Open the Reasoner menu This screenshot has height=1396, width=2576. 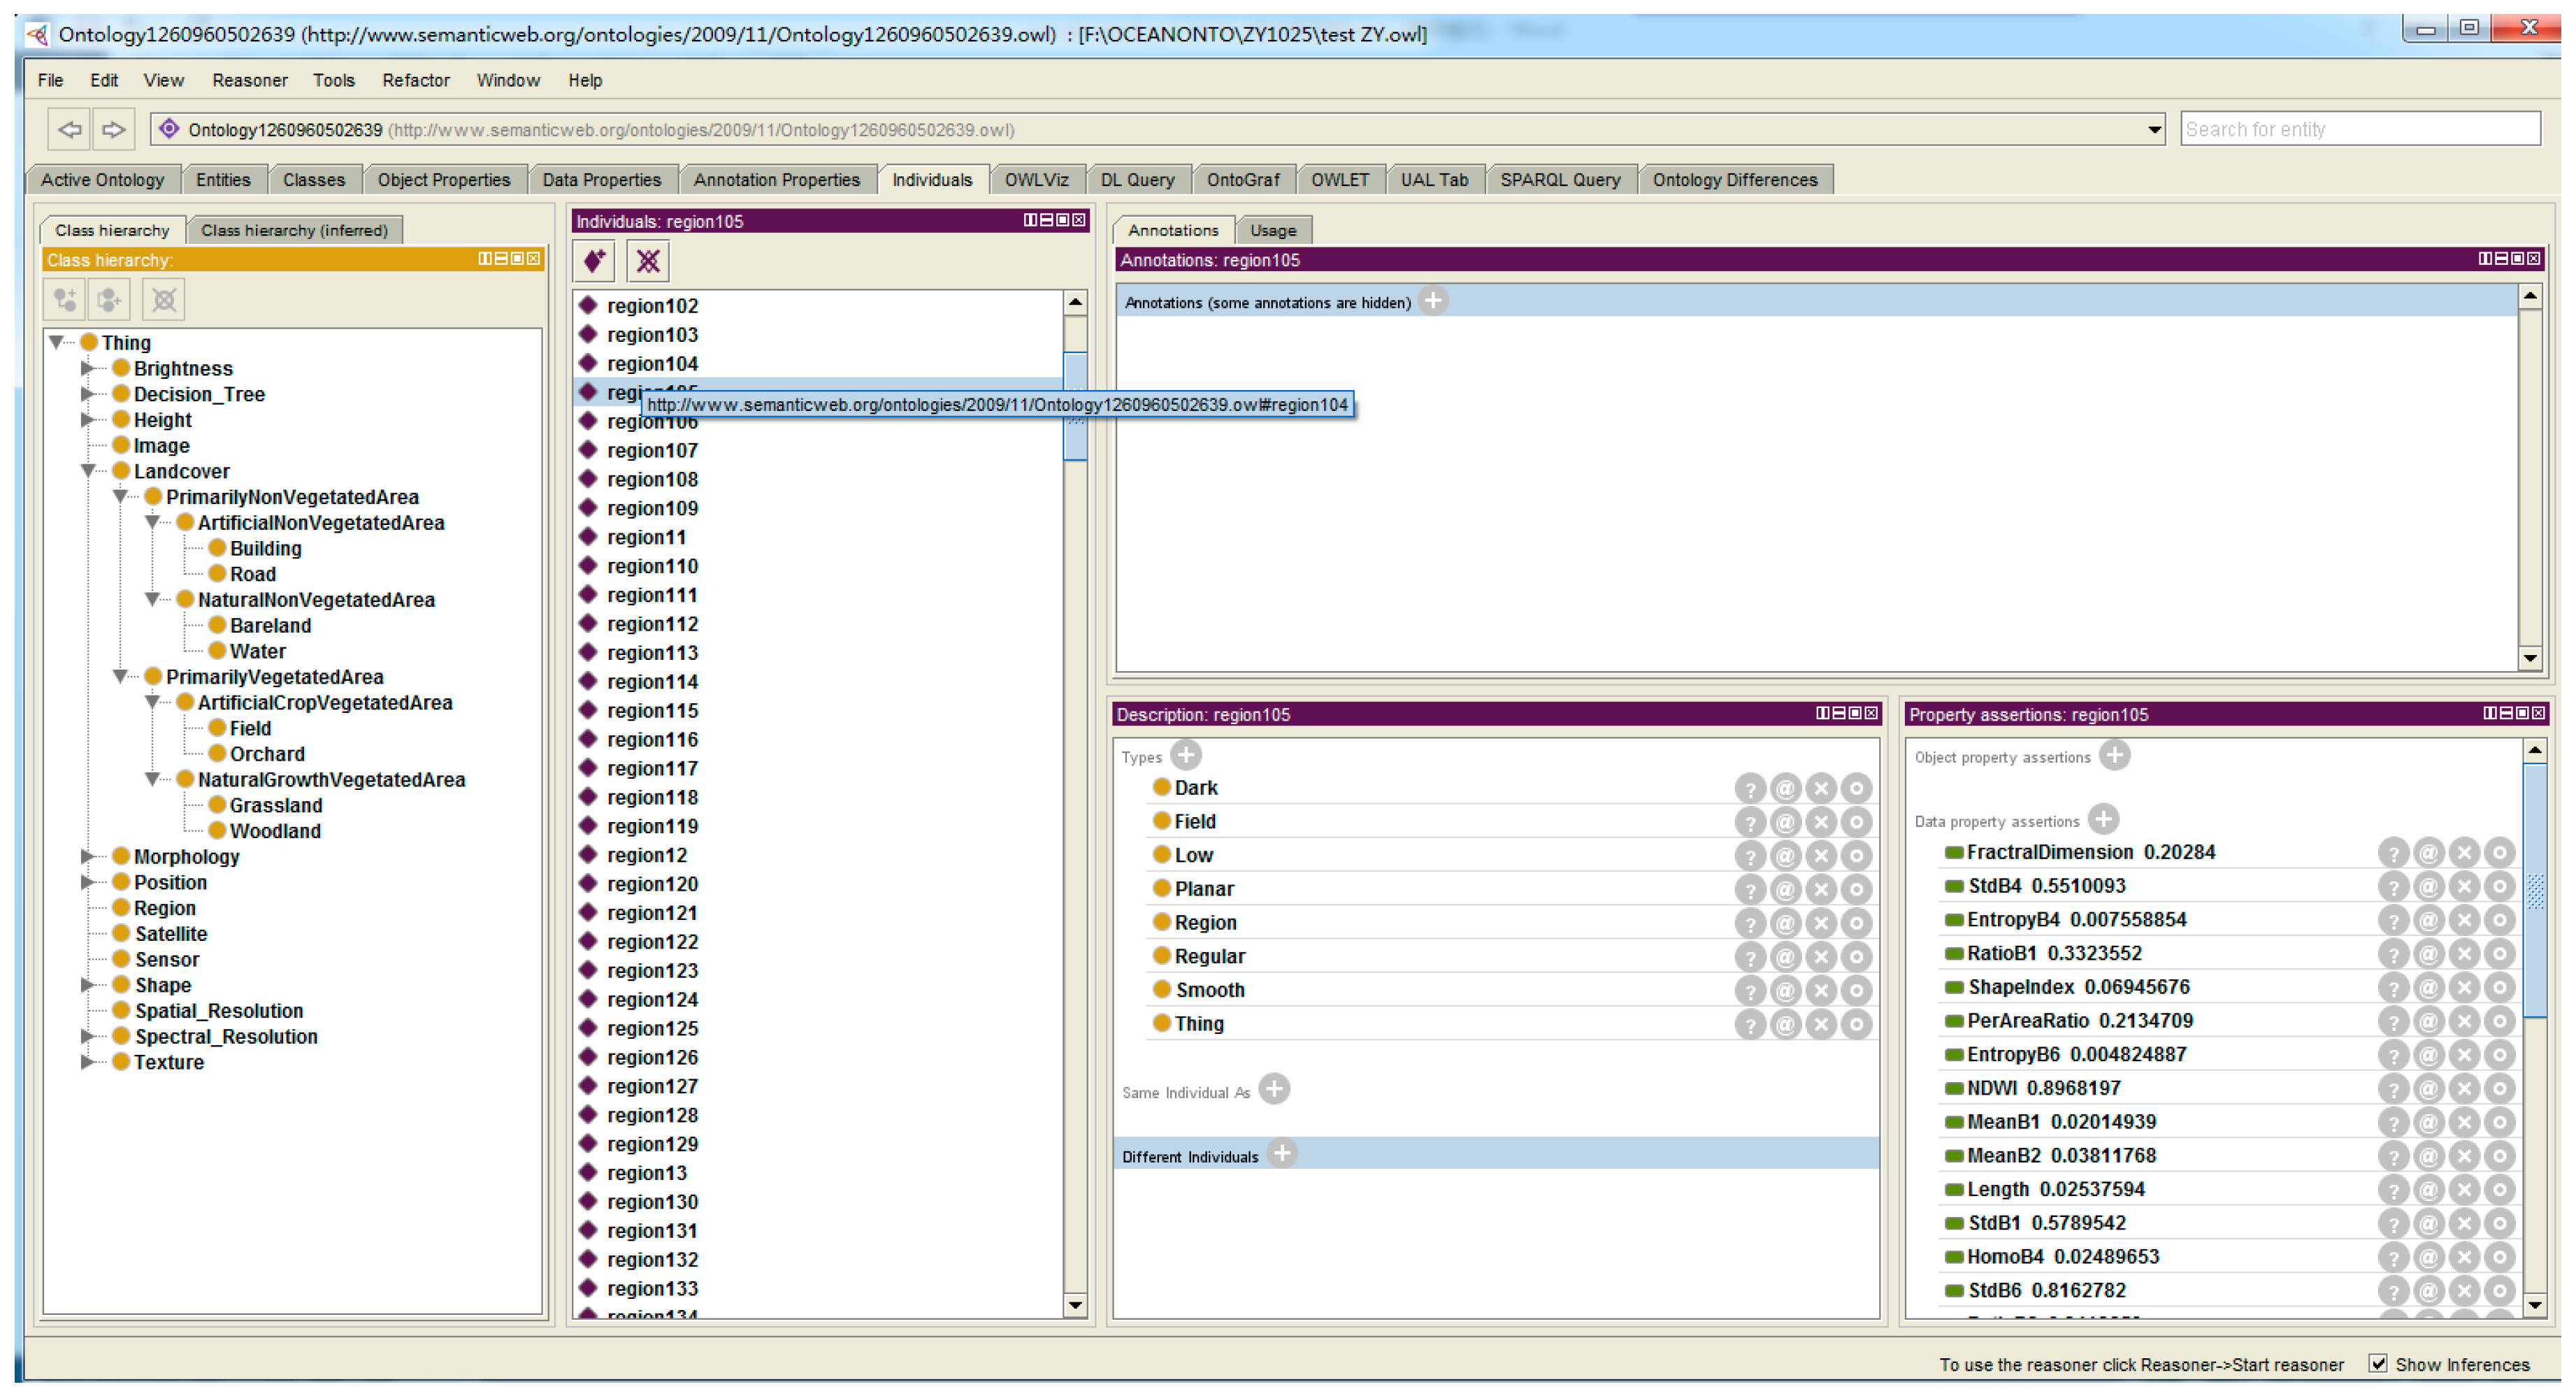pos(249,80)
